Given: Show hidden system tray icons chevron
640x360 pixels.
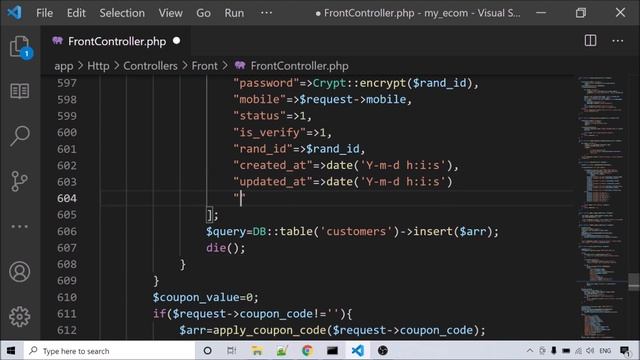Looking at the screenshot, I should click(x=529, y=351).
